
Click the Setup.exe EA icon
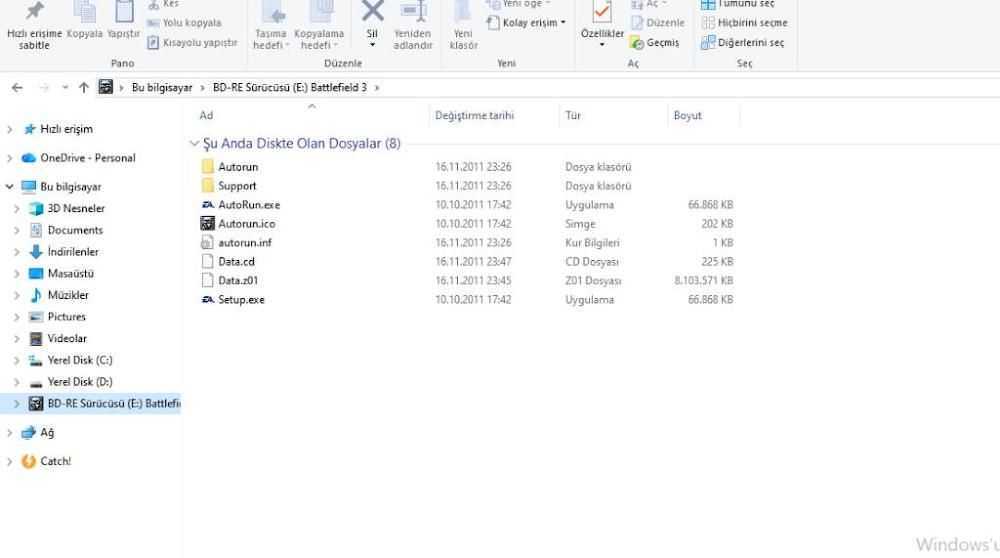[x=207, y=300]
